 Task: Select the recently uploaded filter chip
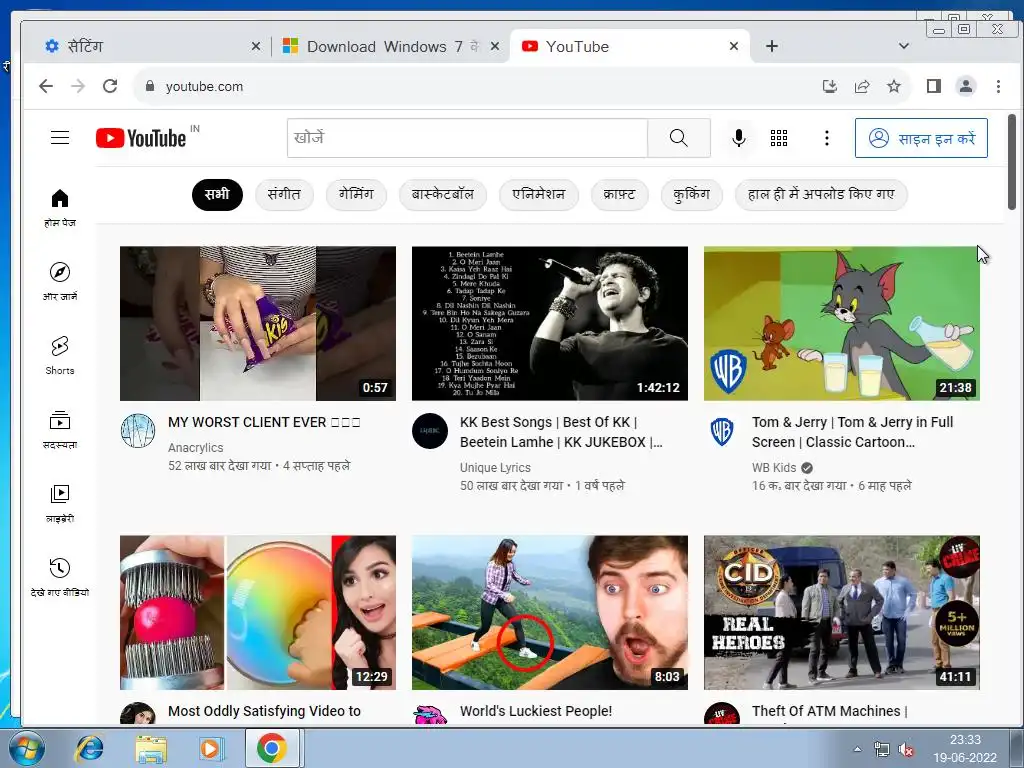(821, 195)
